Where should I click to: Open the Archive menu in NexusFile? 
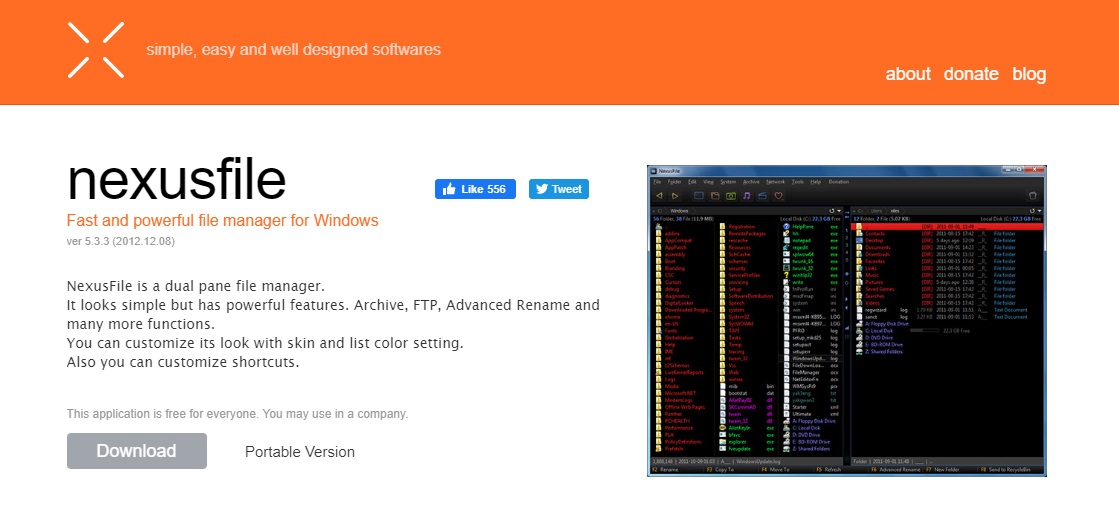(752, 182)
